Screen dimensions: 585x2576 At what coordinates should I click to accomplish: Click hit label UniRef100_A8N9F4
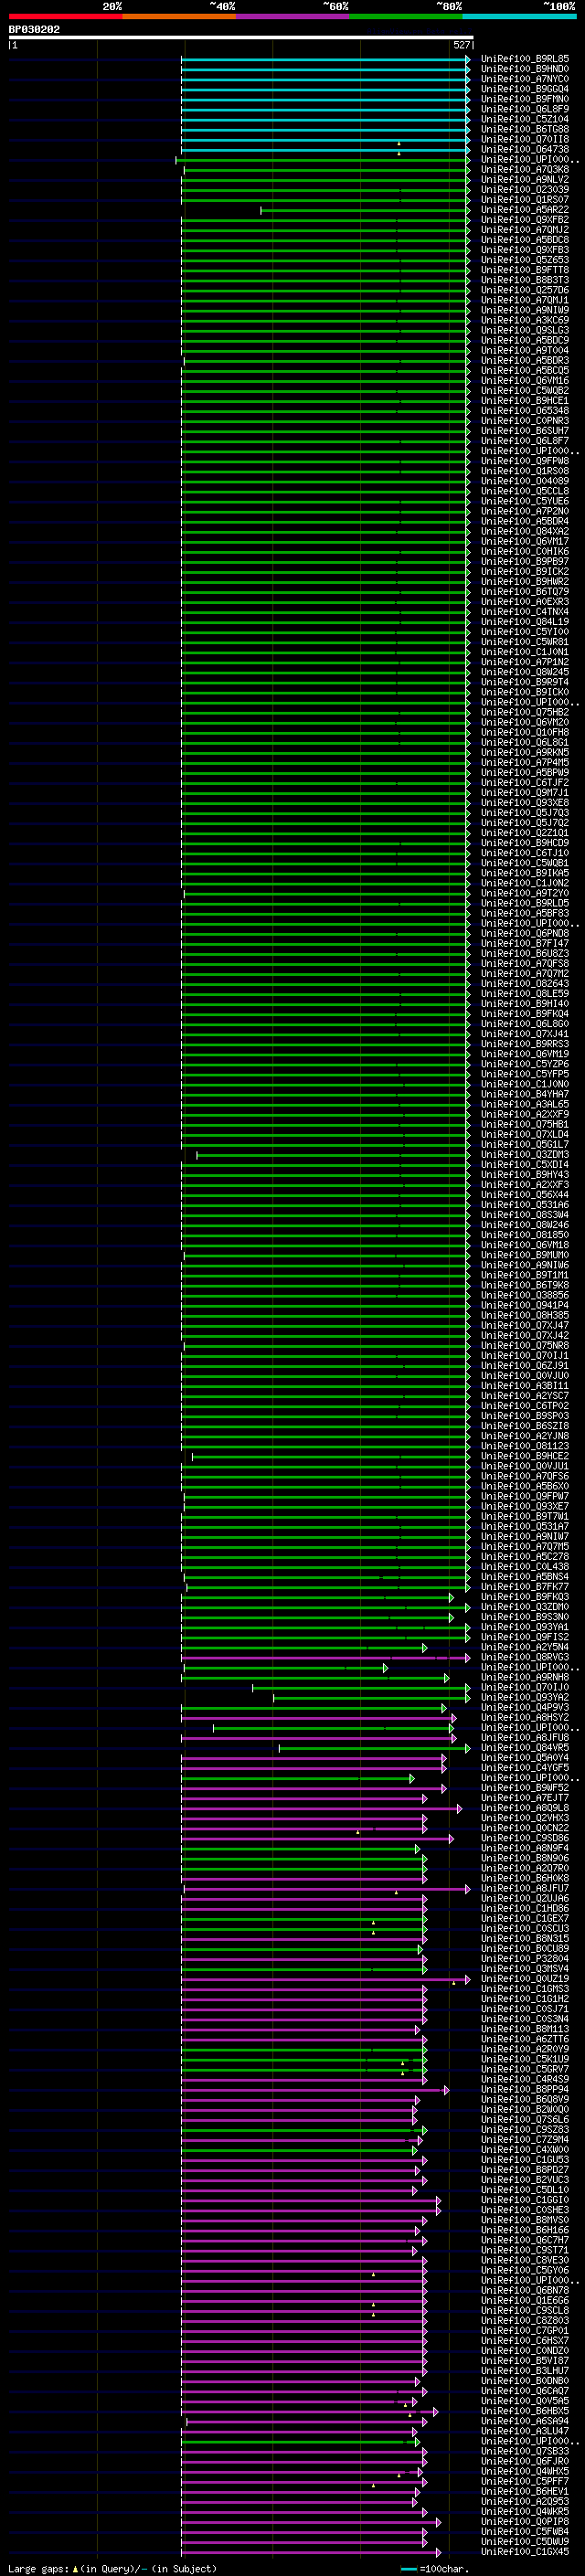525,1848
